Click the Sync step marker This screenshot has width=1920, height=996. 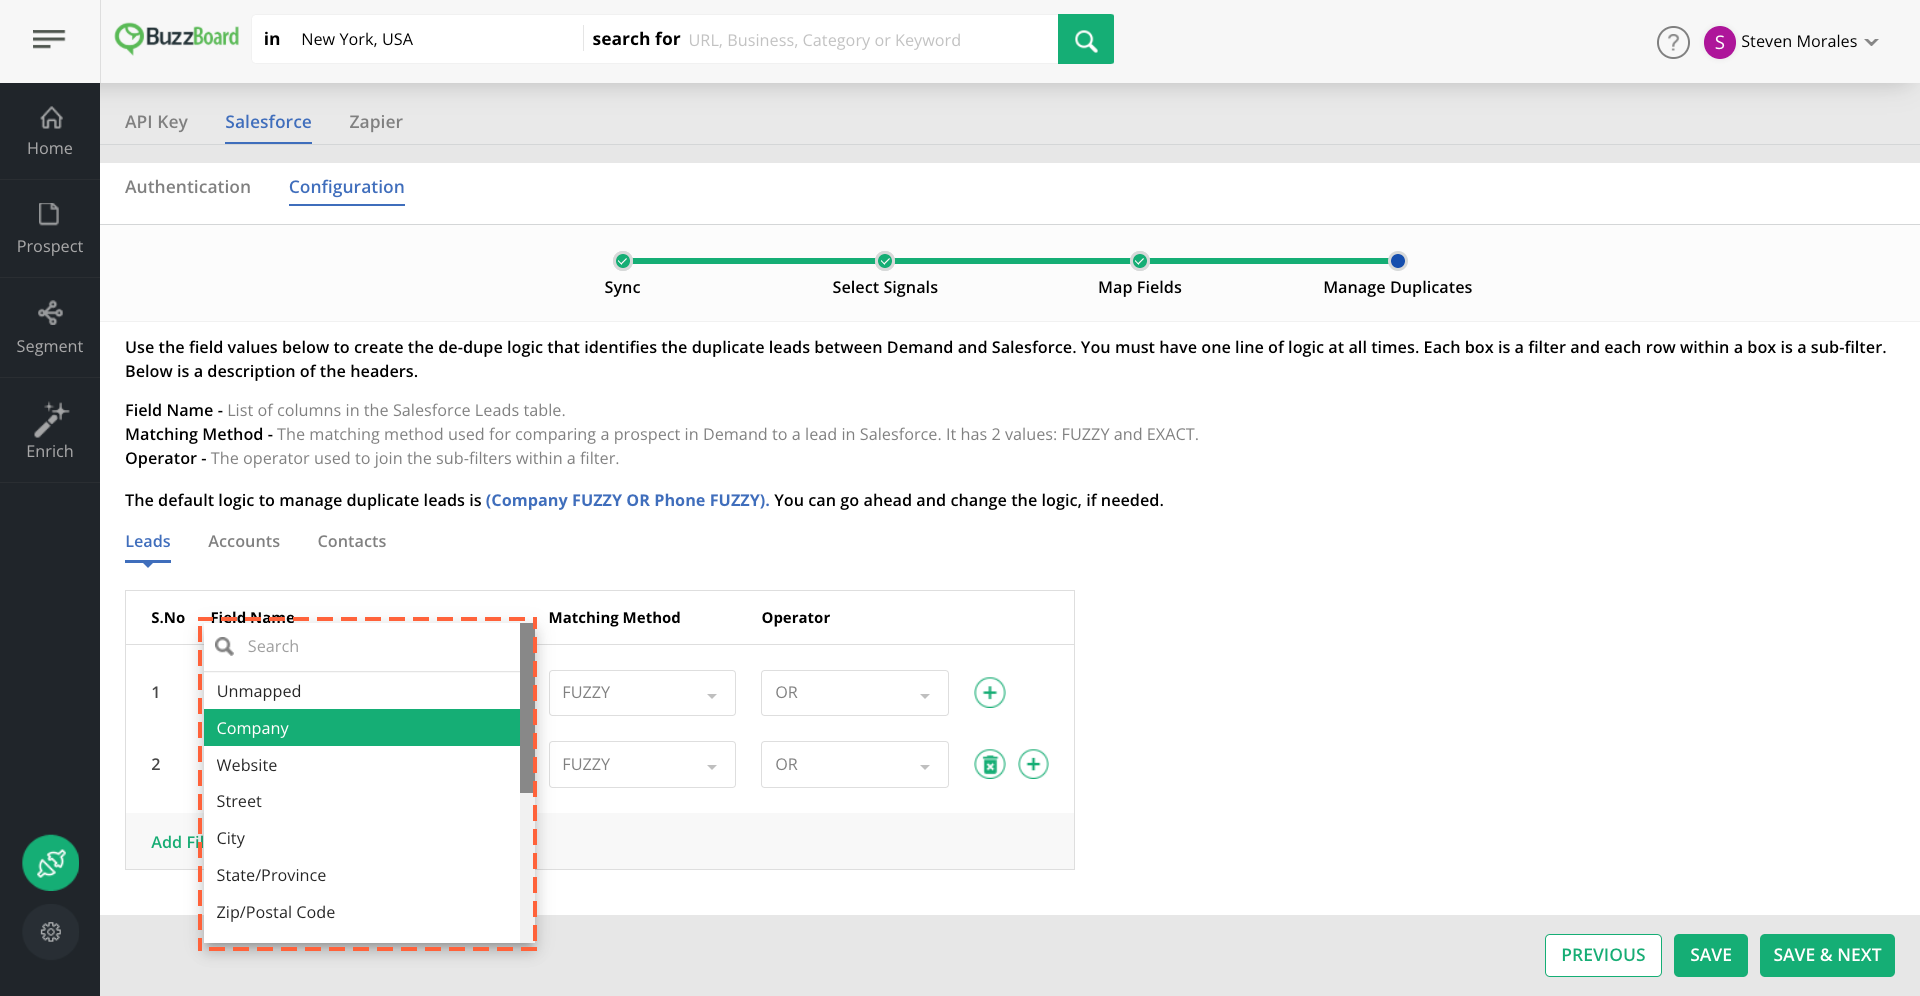tap(623, 261)
